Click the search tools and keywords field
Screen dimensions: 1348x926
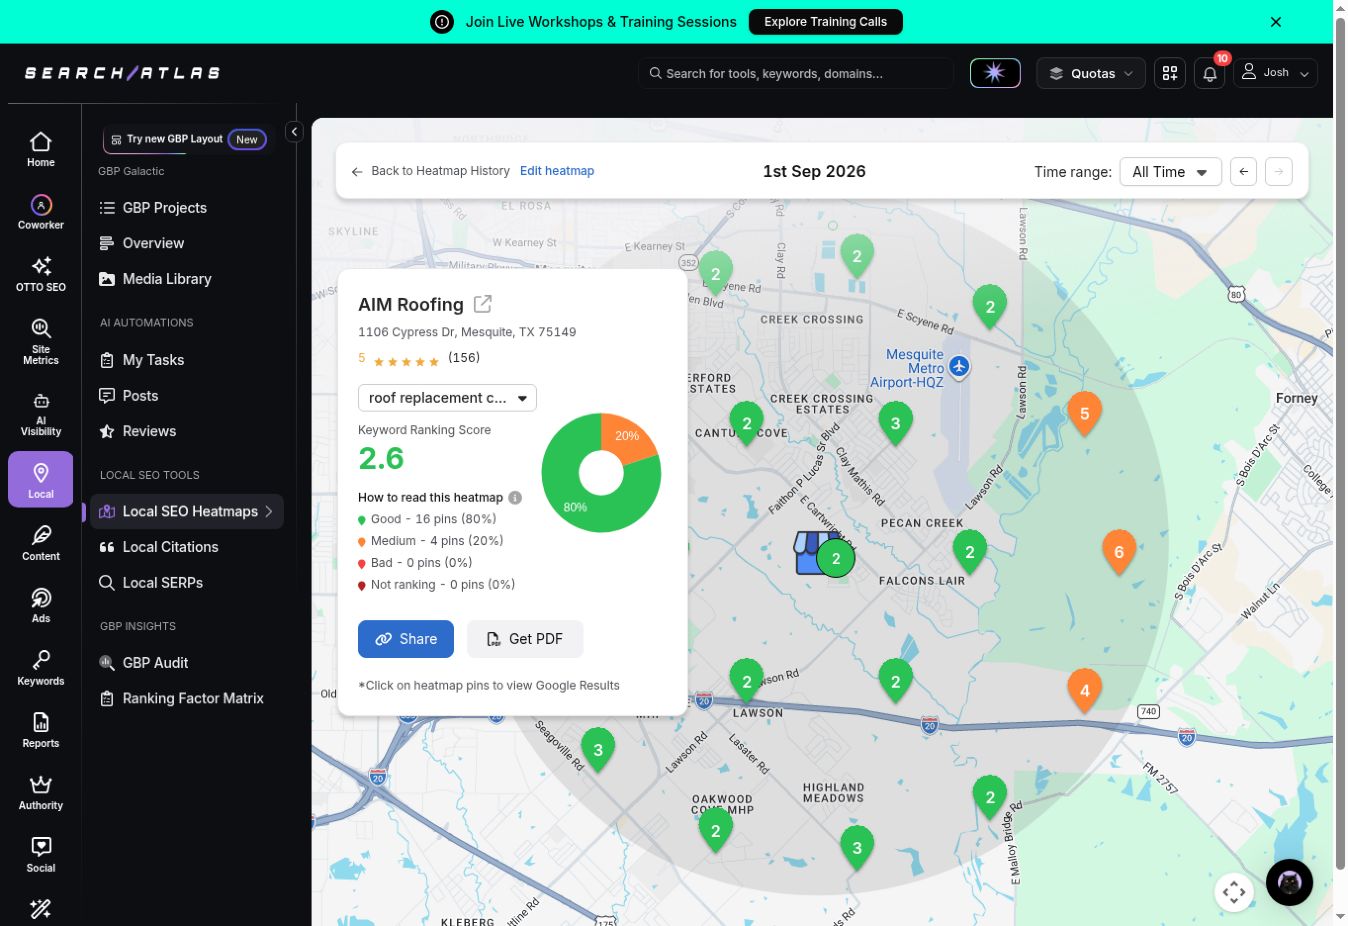(x=795, y=73)
